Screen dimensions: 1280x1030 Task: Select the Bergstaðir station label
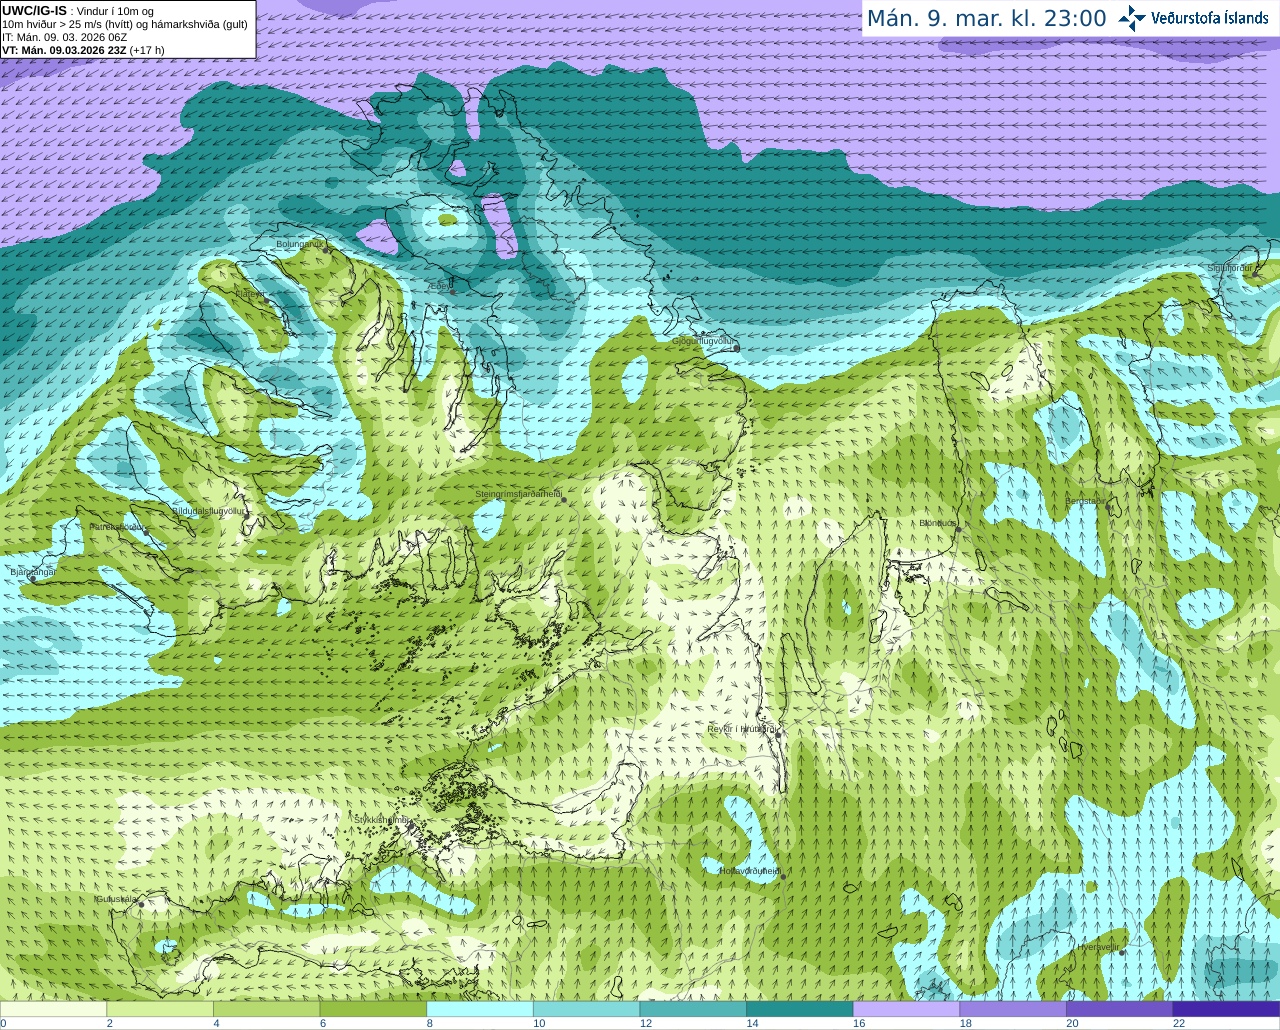1085,501
